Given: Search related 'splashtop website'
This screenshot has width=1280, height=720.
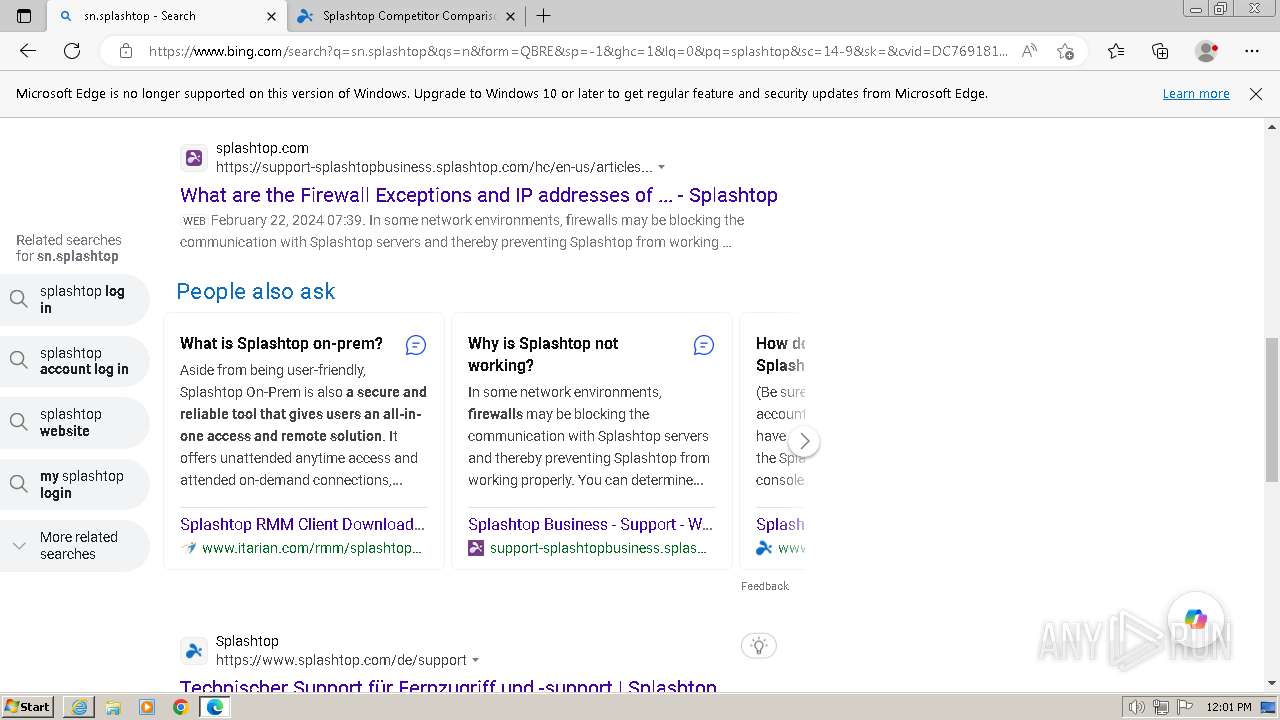Looking at the screenshot, I should point(75,423).
